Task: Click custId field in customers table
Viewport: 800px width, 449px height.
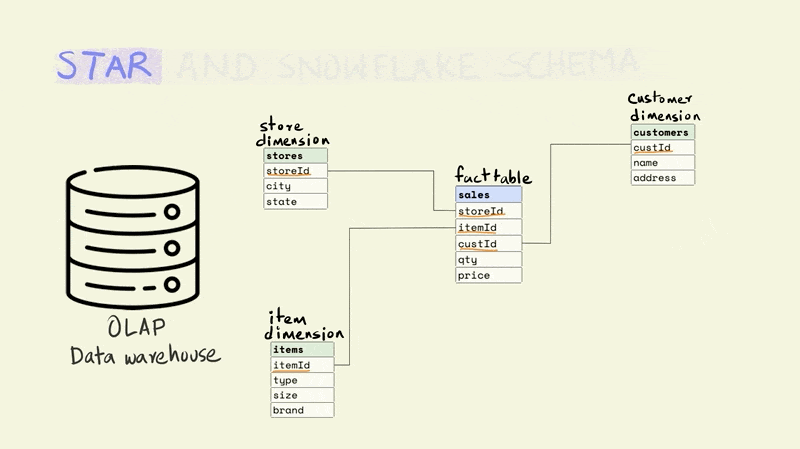Action: pyautogui.click(x=662, y=148)
